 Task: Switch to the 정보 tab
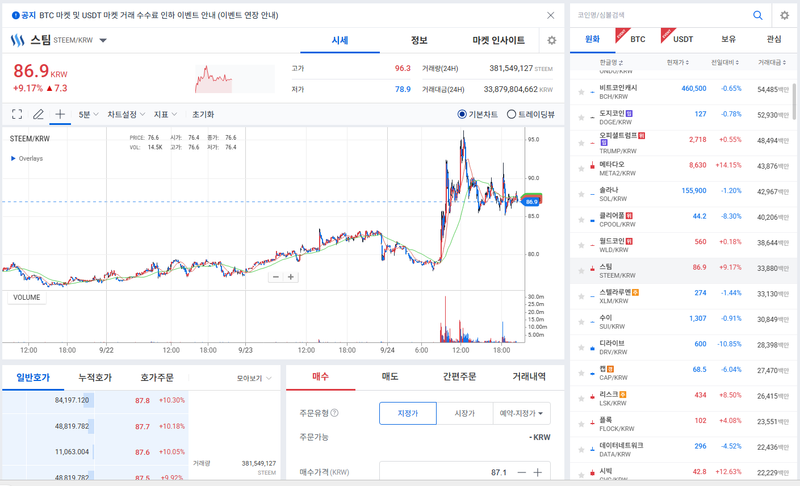419,40
